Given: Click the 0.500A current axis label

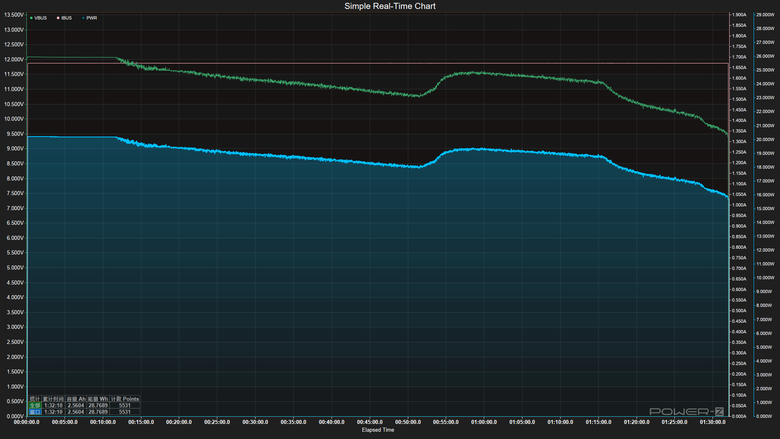Looking at the screenshot, I should (739, 311).
